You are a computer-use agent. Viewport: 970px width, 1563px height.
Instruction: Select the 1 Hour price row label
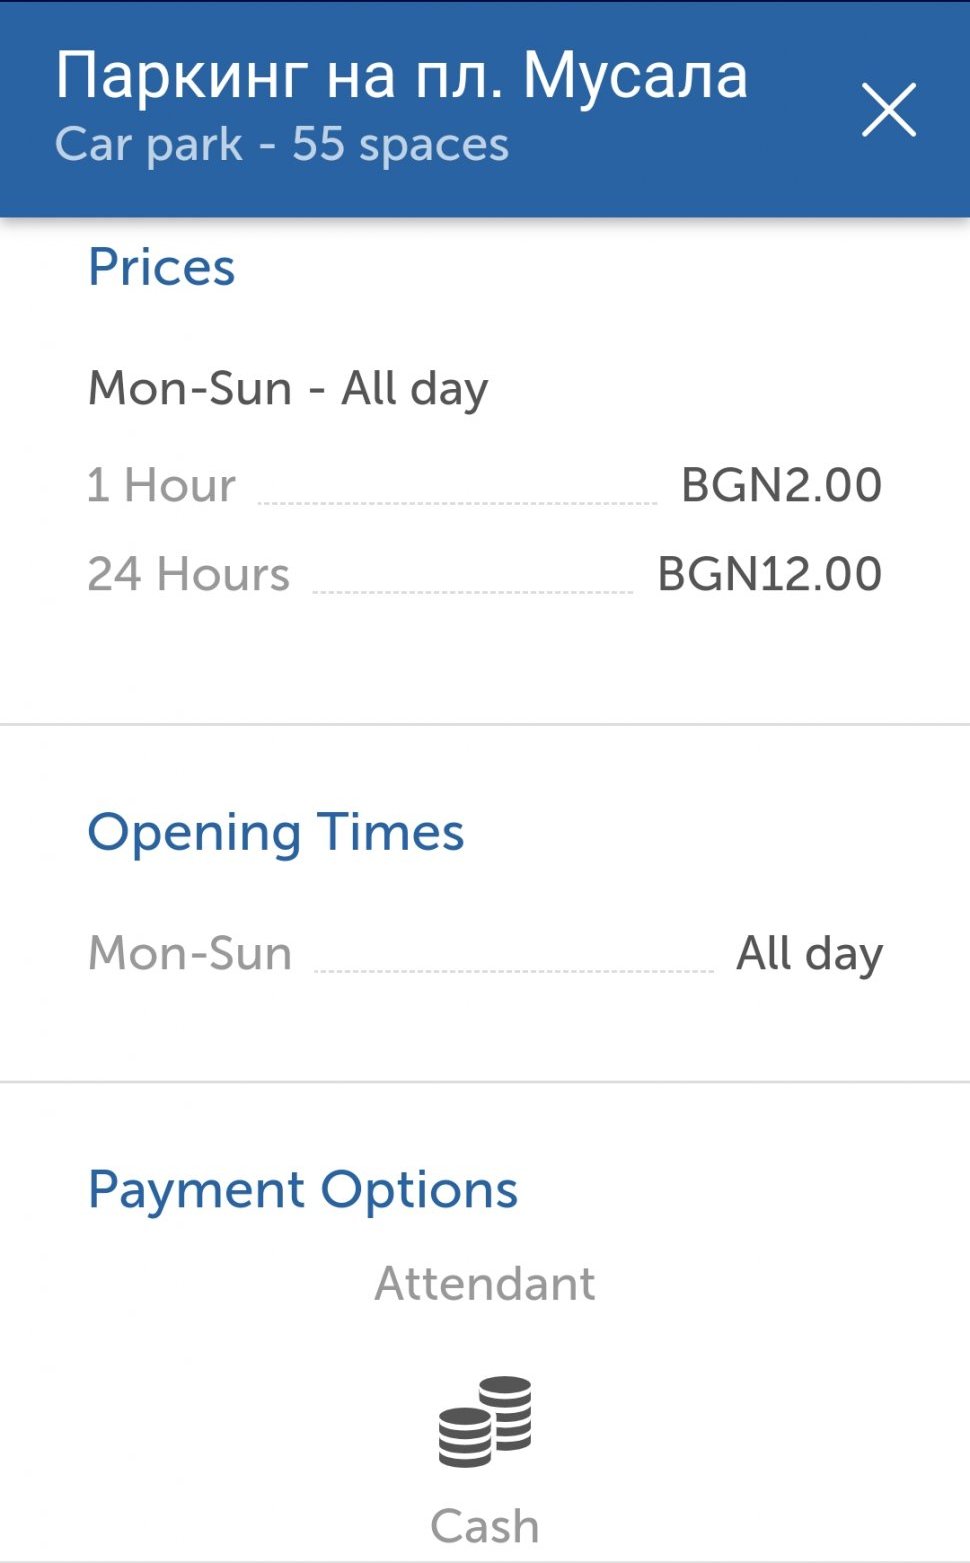[162, 485]
